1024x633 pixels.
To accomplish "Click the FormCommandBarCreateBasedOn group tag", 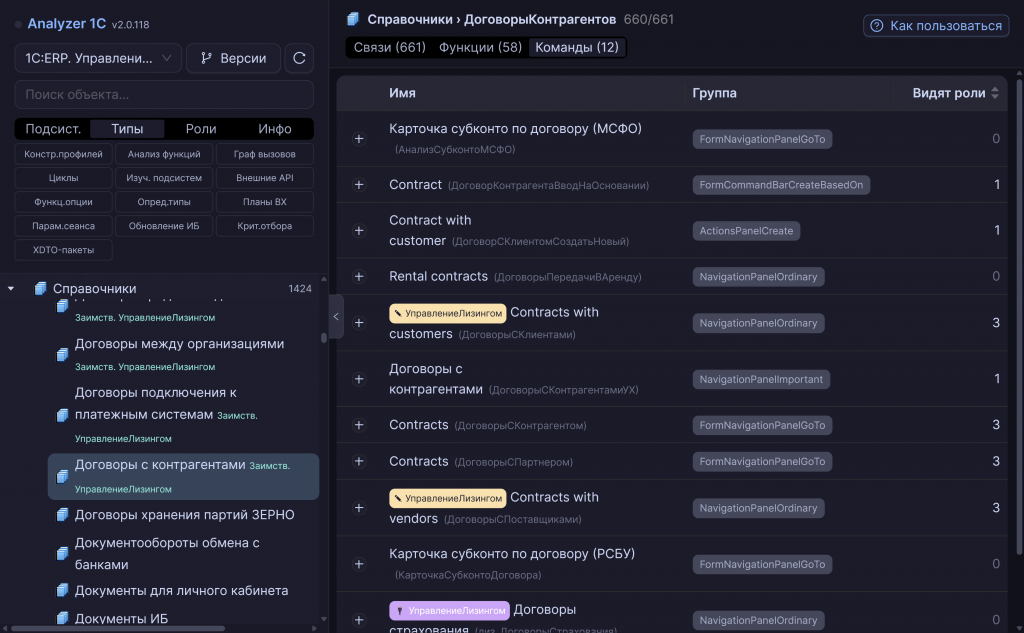I will coord(781,185).
